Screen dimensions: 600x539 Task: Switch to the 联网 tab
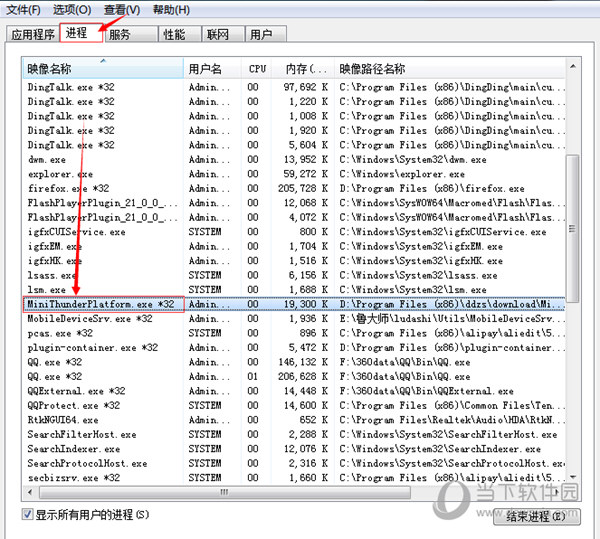point(223,34)
